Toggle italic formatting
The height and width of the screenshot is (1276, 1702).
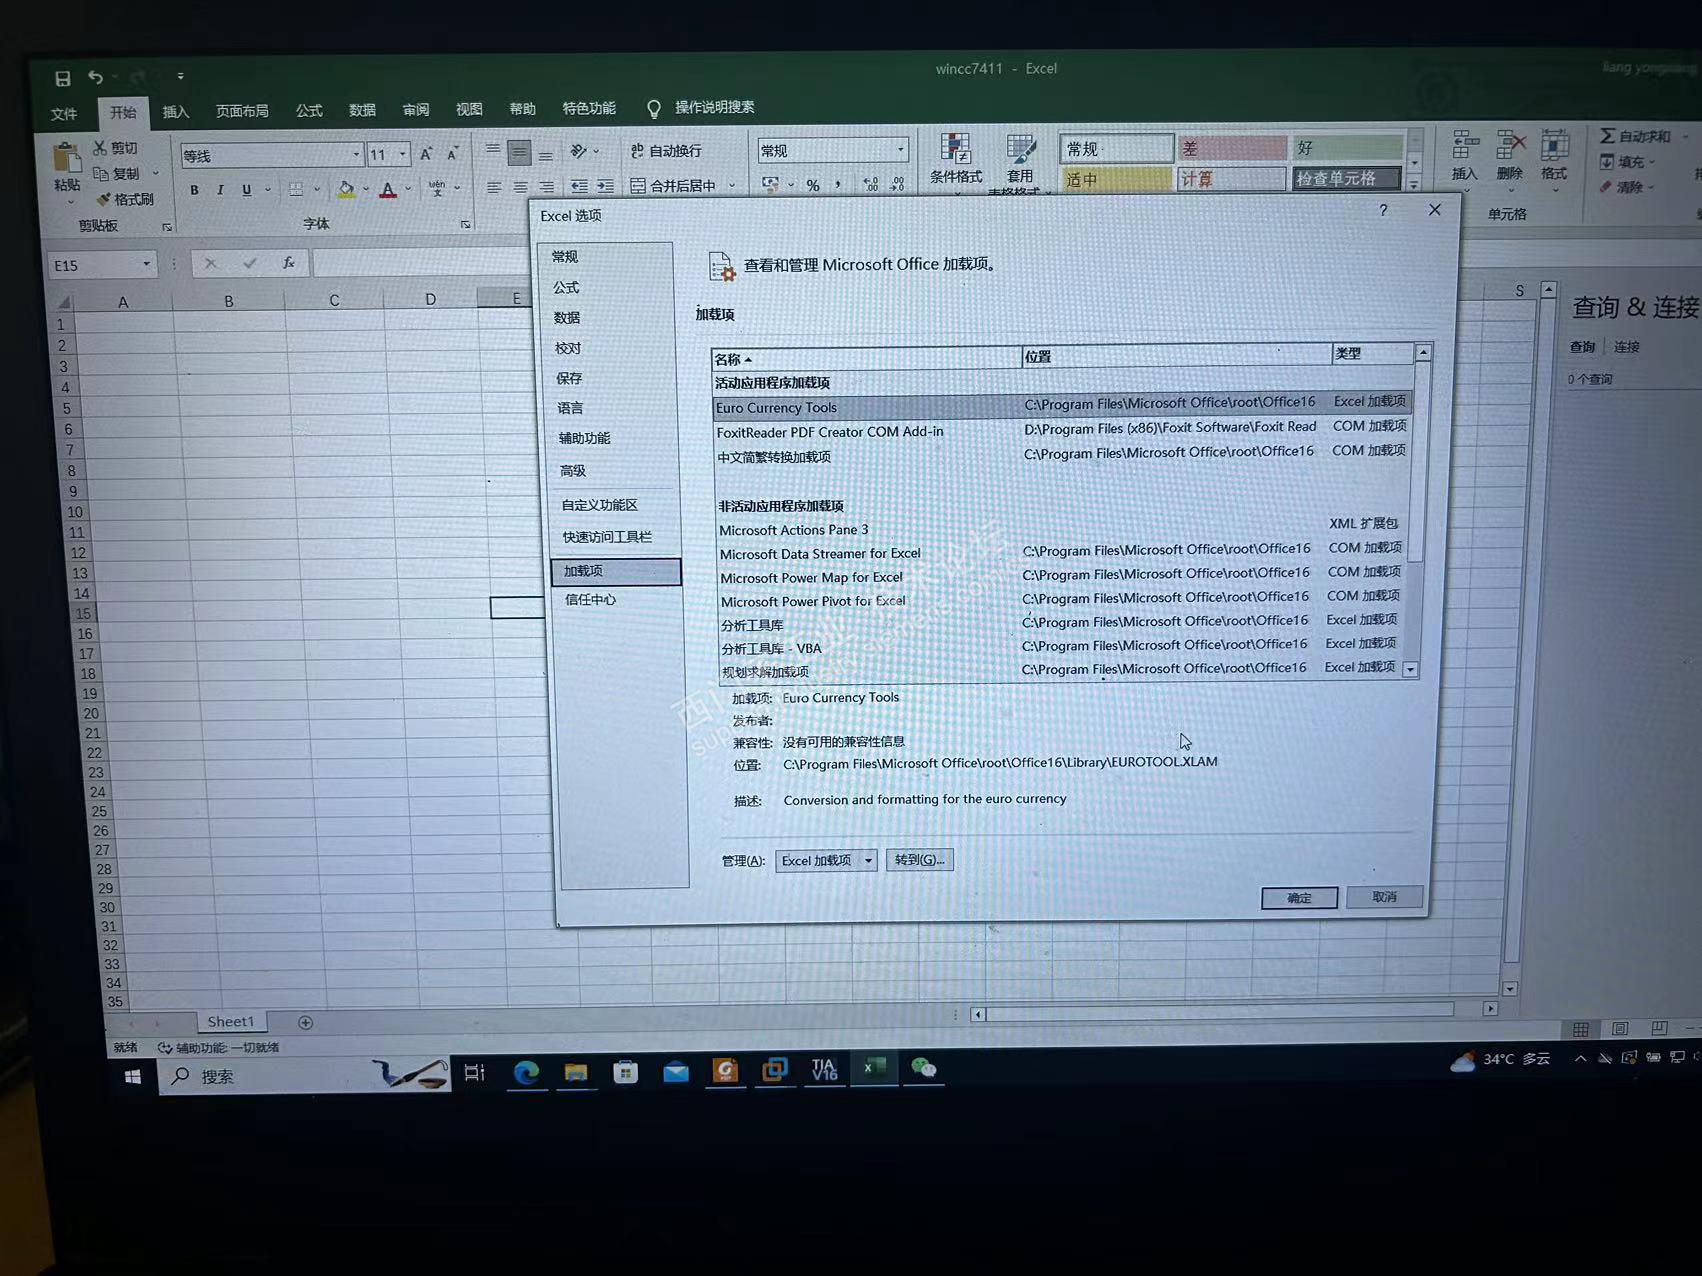[x=219, y=190]
